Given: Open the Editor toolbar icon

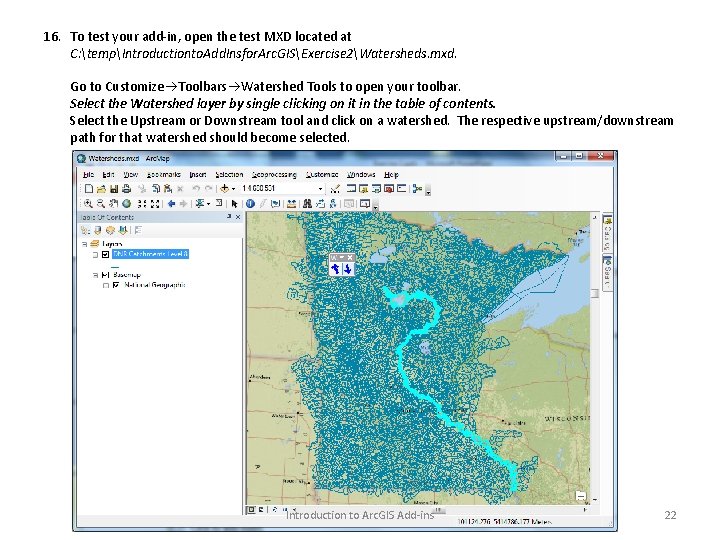Looking at the screenshot, I should [x=335, y=189].
